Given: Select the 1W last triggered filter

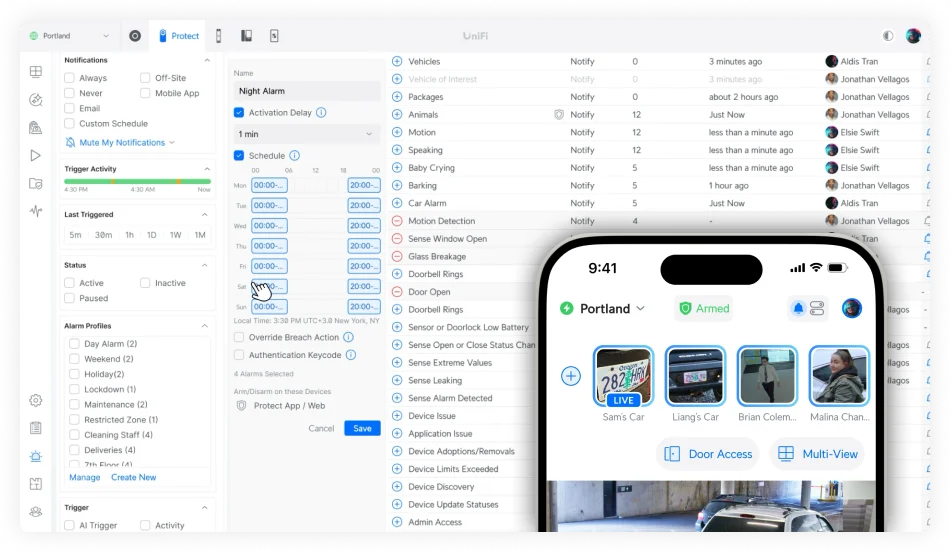Looking at the screenshot, I should point(176,235).
